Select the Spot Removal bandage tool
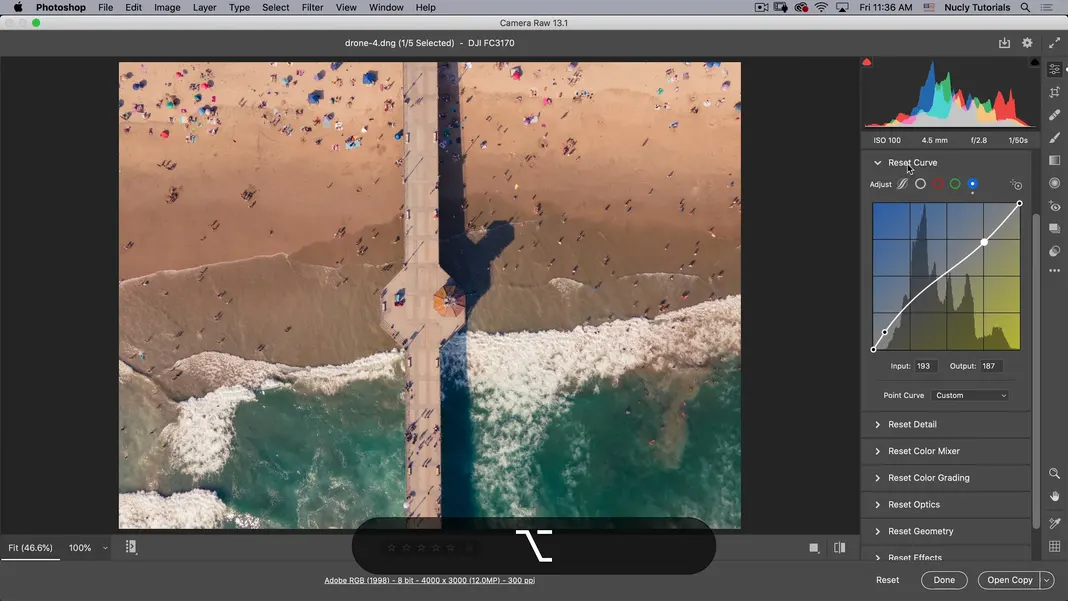The height and width of the screenshot is (601, 1068). 1054,114
